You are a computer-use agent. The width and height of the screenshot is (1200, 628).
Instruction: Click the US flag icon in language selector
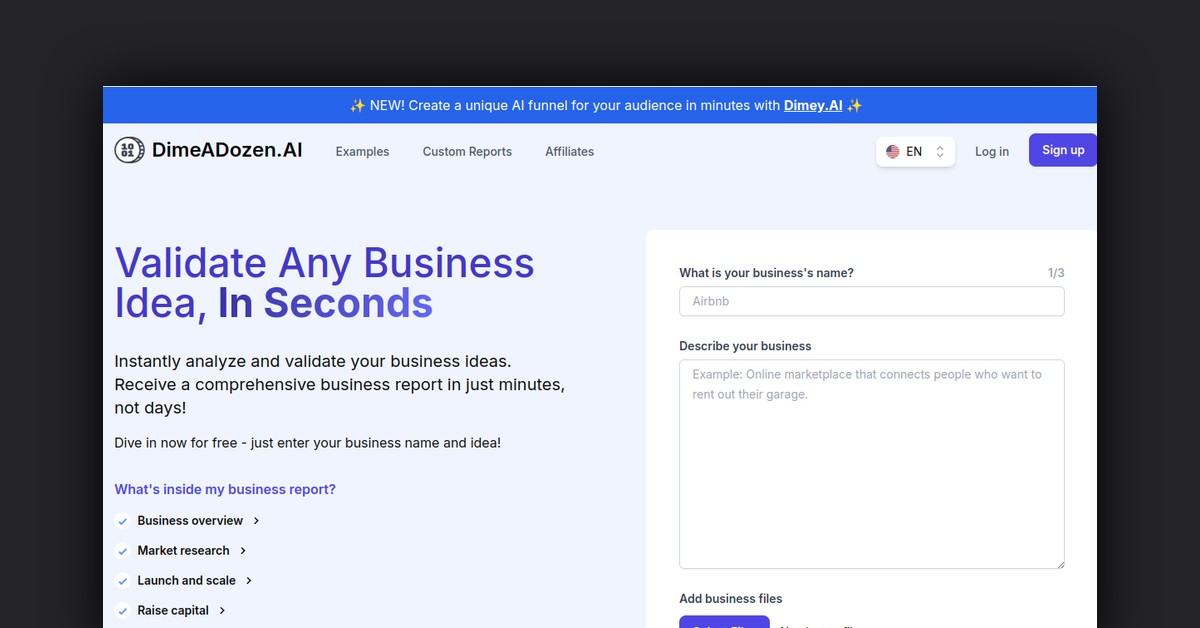892,152
